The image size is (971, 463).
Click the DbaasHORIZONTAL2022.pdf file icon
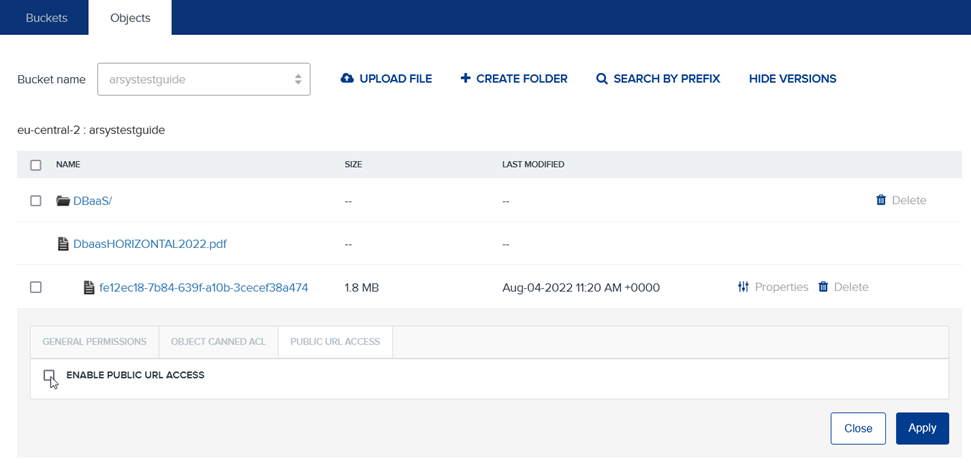(x=63, y=244)
